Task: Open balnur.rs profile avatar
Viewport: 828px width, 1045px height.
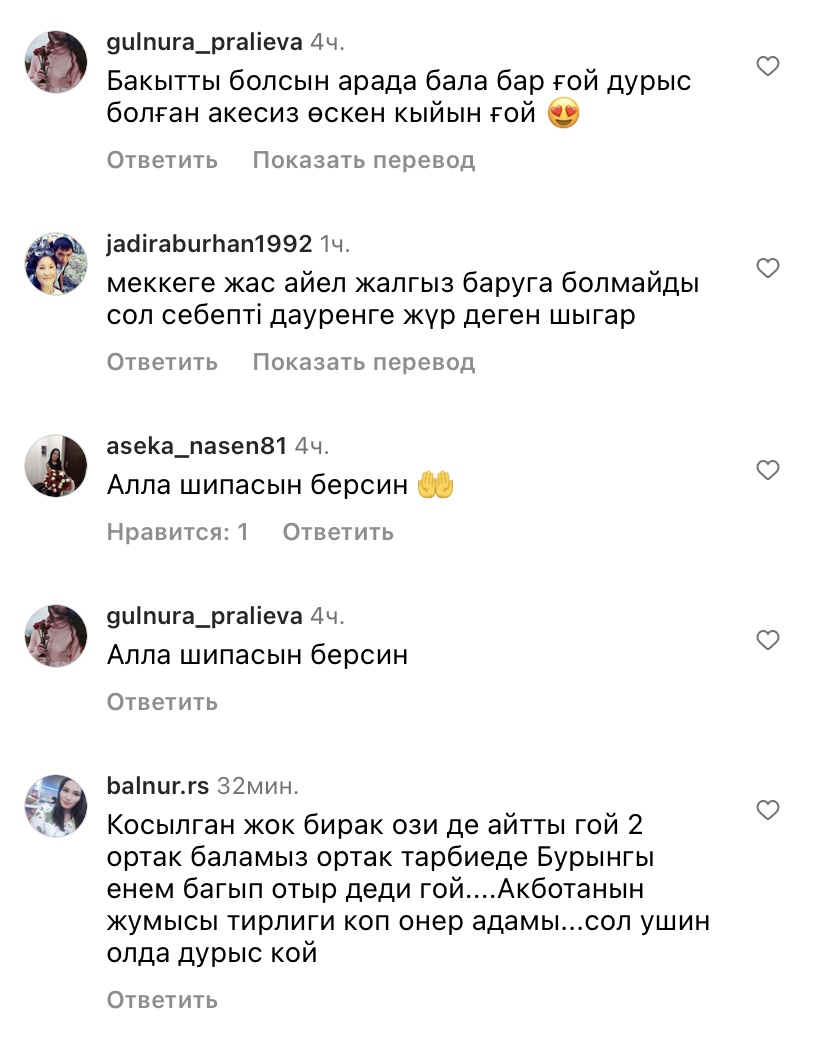Action: pos(56,806)
